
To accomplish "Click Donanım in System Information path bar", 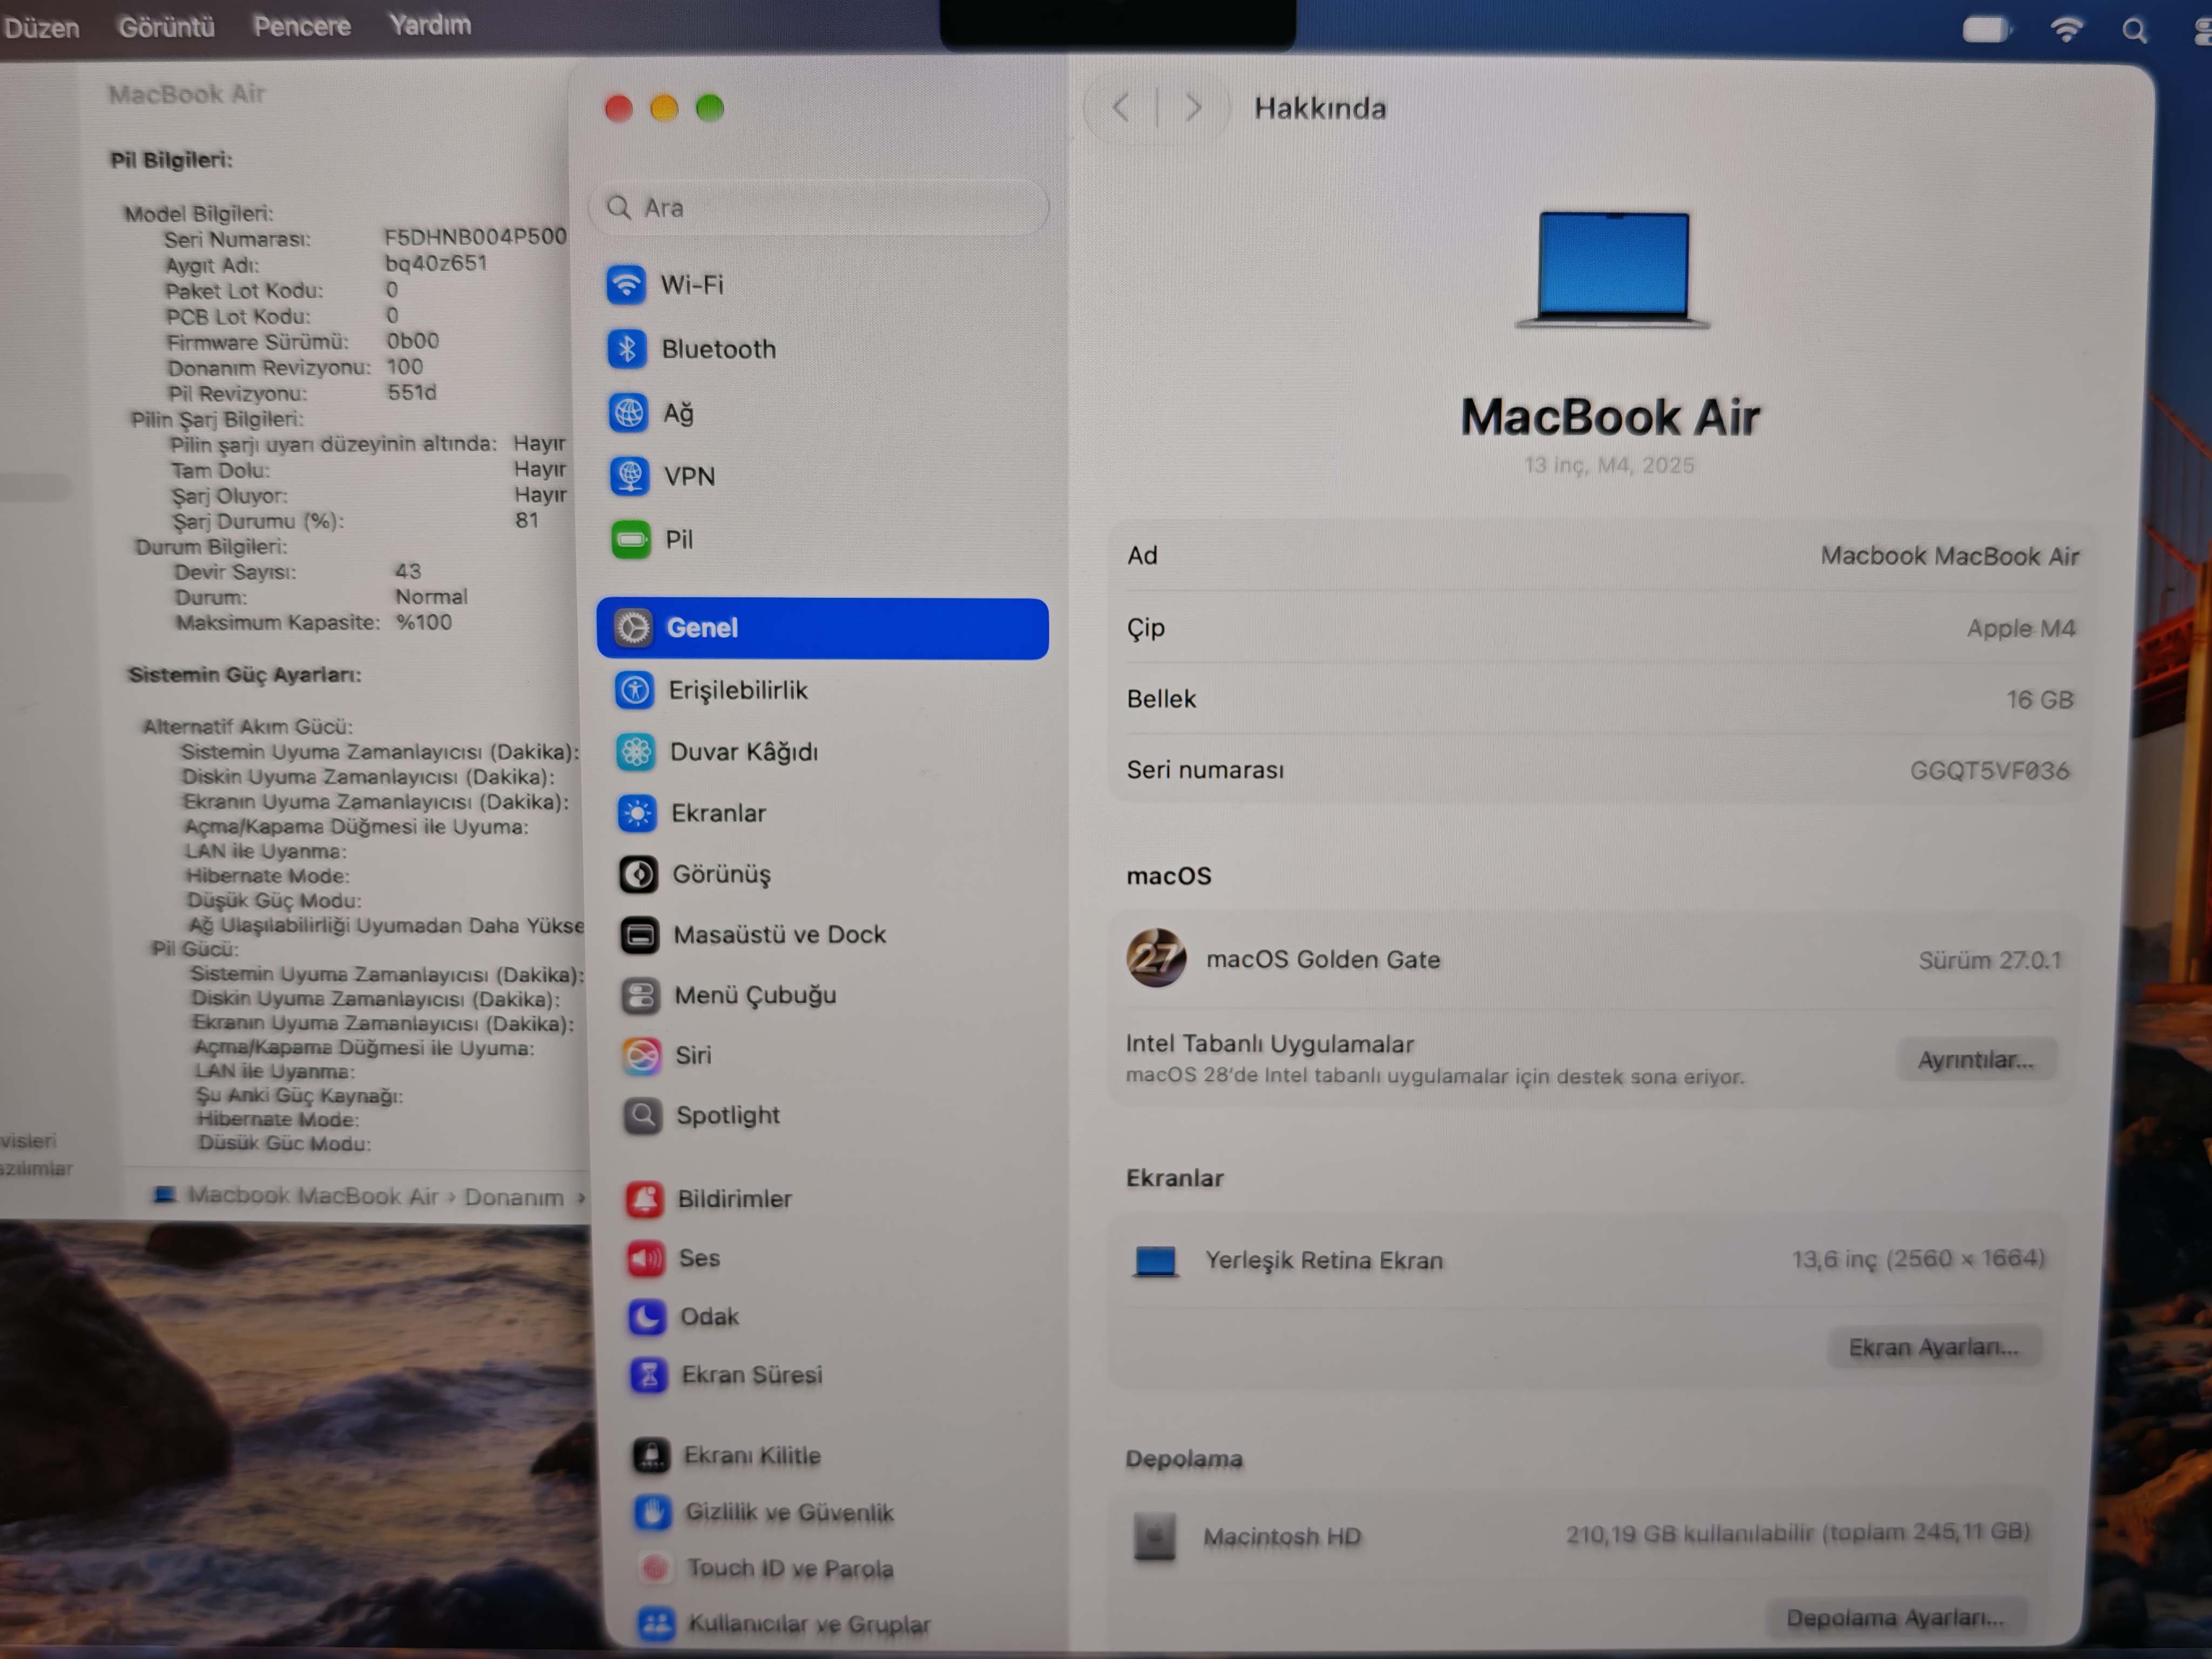I will 514,1197.
